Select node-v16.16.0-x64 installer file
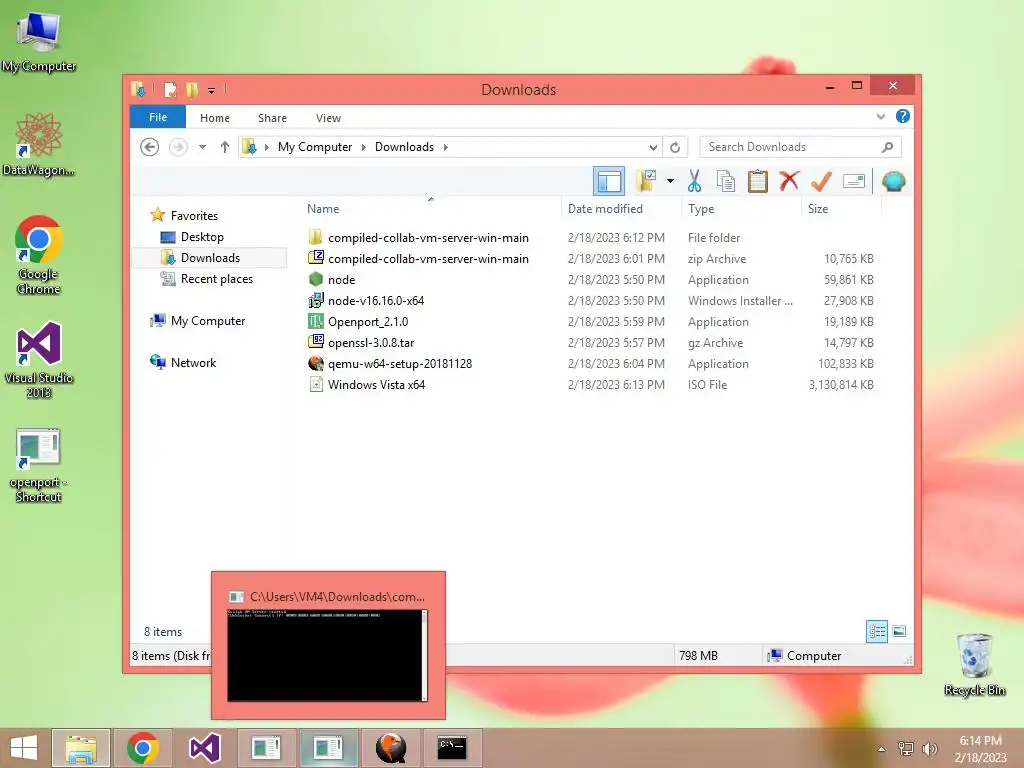The image size is (1024, 768). 590,300
